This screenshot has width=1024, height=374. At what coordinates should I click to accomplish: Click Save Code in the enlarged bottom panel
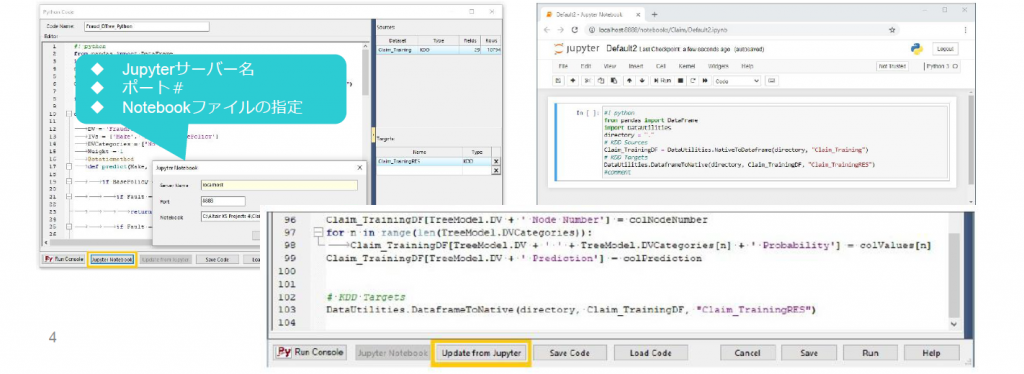pyautogui.click(x=570, y=353)
